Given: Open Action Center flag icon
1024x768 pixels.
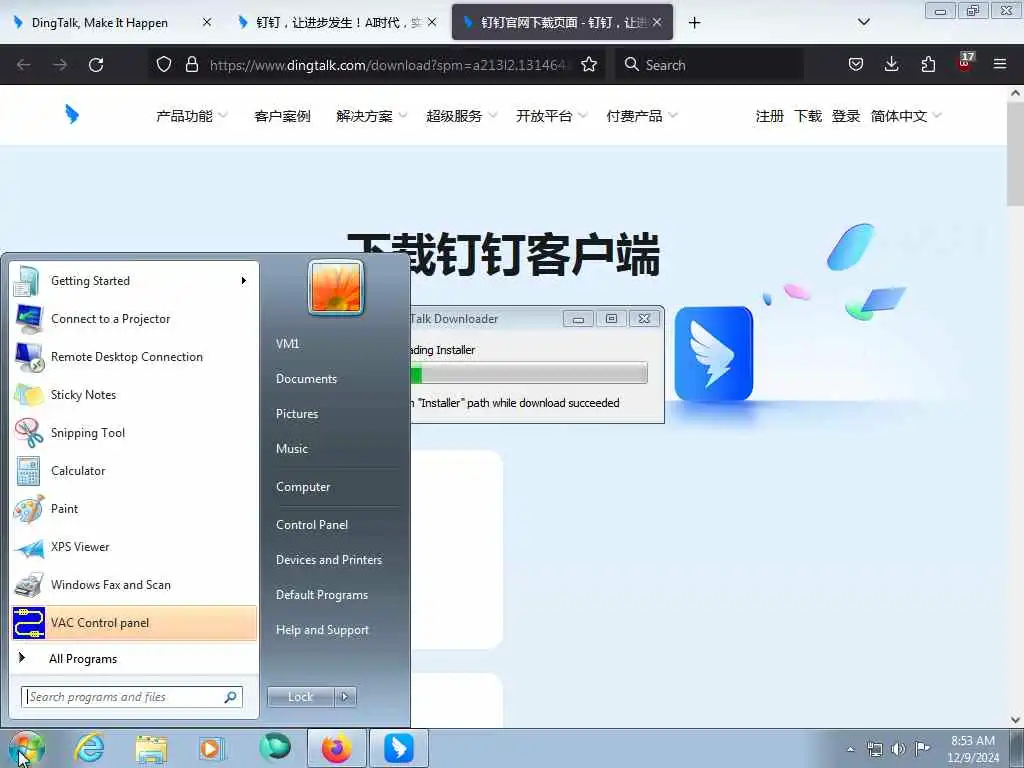Looking at the screenshot, I should click(922, 749).
